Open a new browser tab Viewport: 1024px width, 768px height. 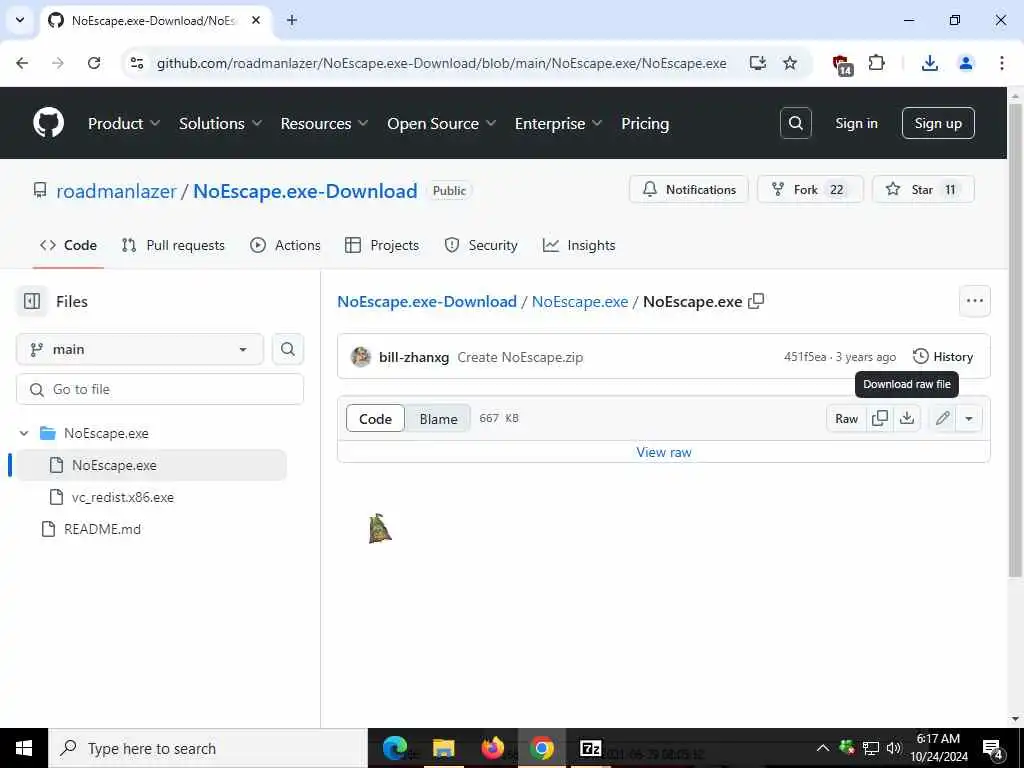tap(292, 20)
